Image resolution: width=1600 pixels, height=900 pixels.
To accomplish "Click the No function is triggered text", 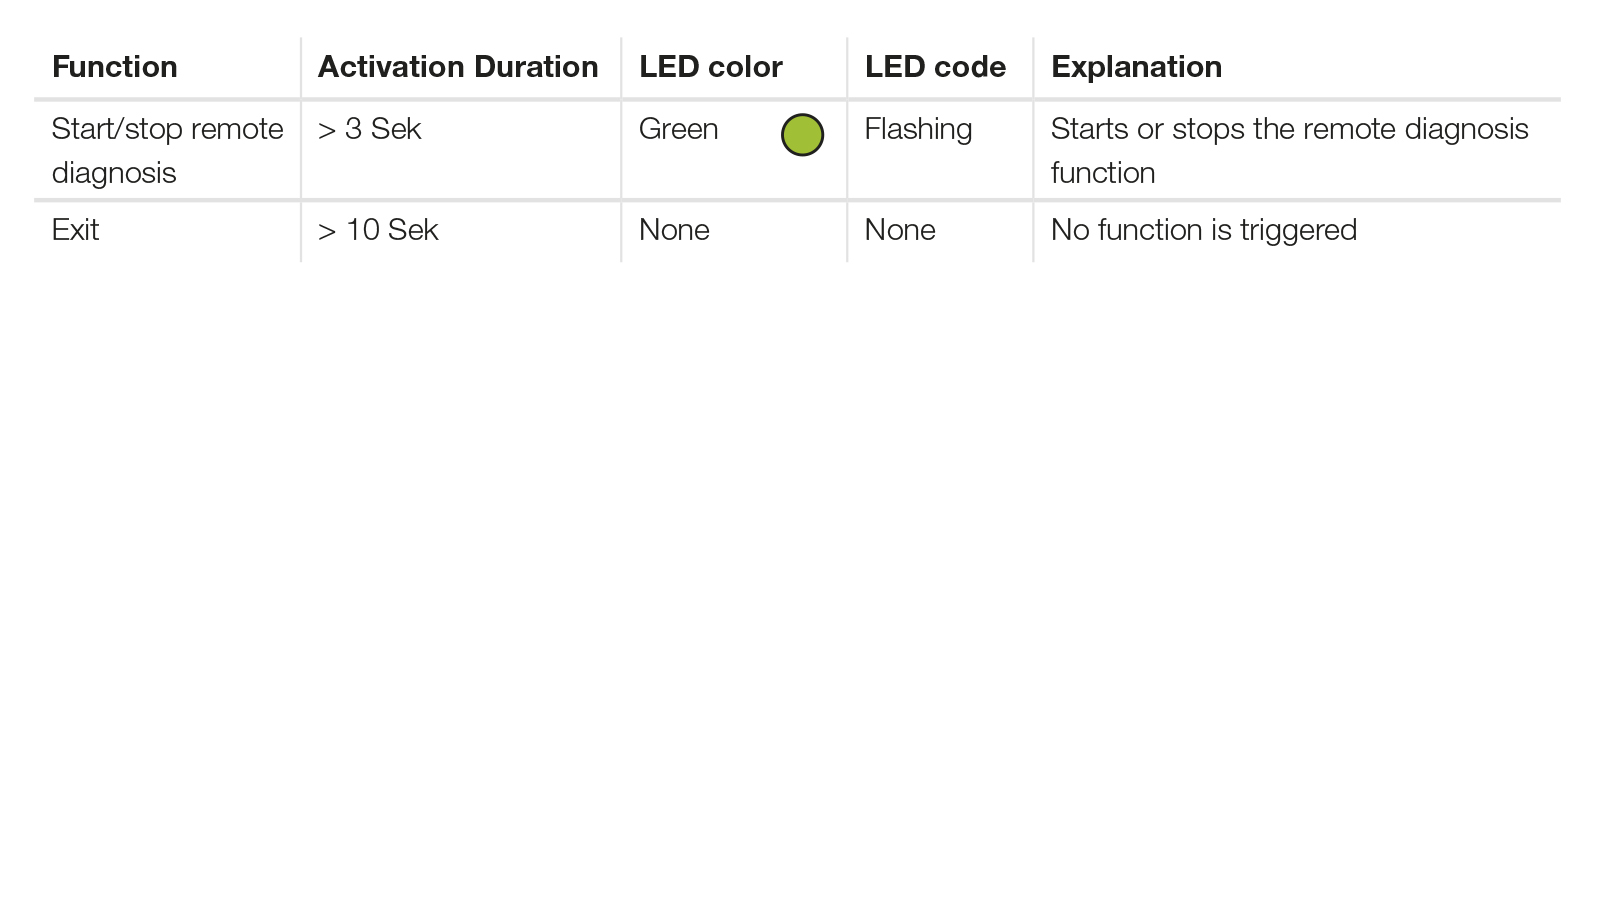I will [x=1204, y=231].
